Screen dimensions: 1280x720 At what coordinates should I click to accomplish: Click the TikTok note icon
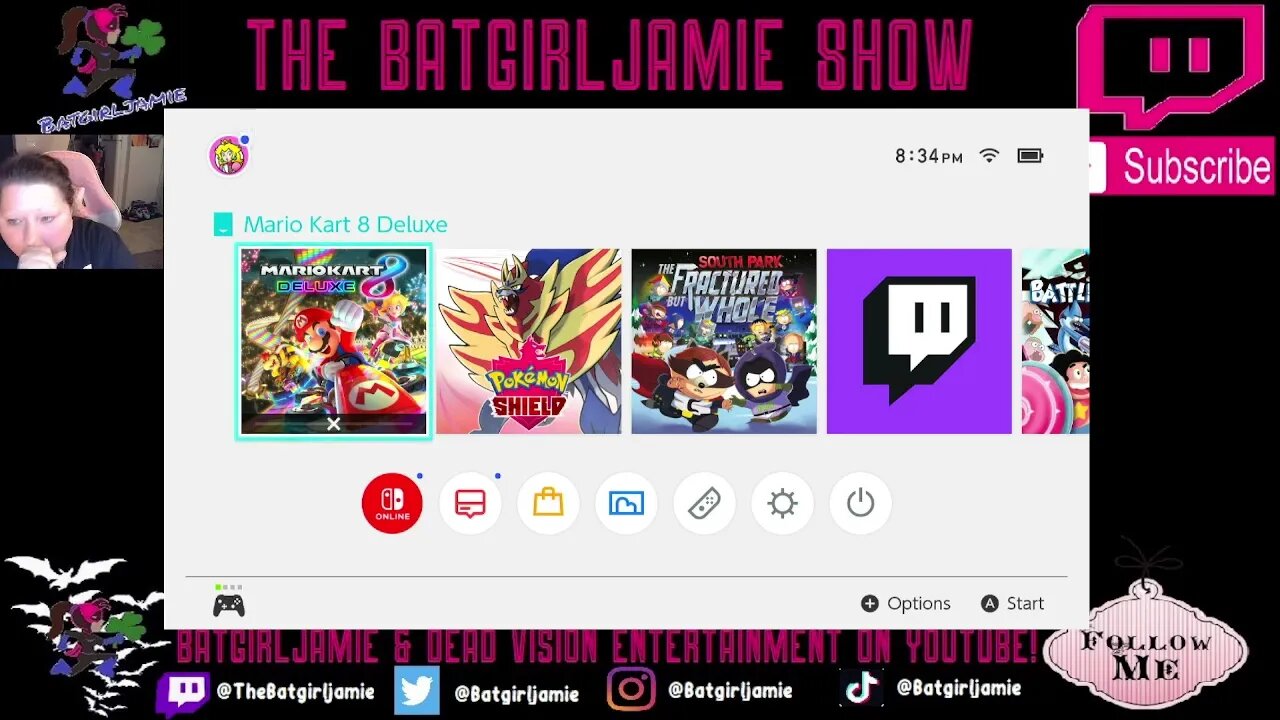860,688
